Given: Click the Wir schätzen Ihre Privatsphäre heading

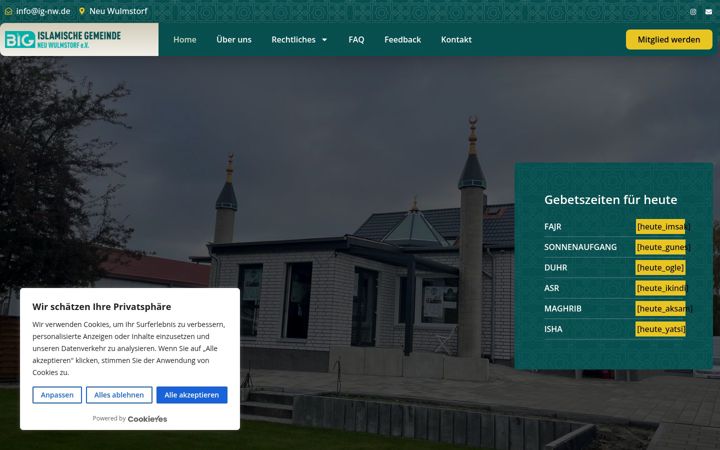Looking at the screenshot, I should click(101, 307).
